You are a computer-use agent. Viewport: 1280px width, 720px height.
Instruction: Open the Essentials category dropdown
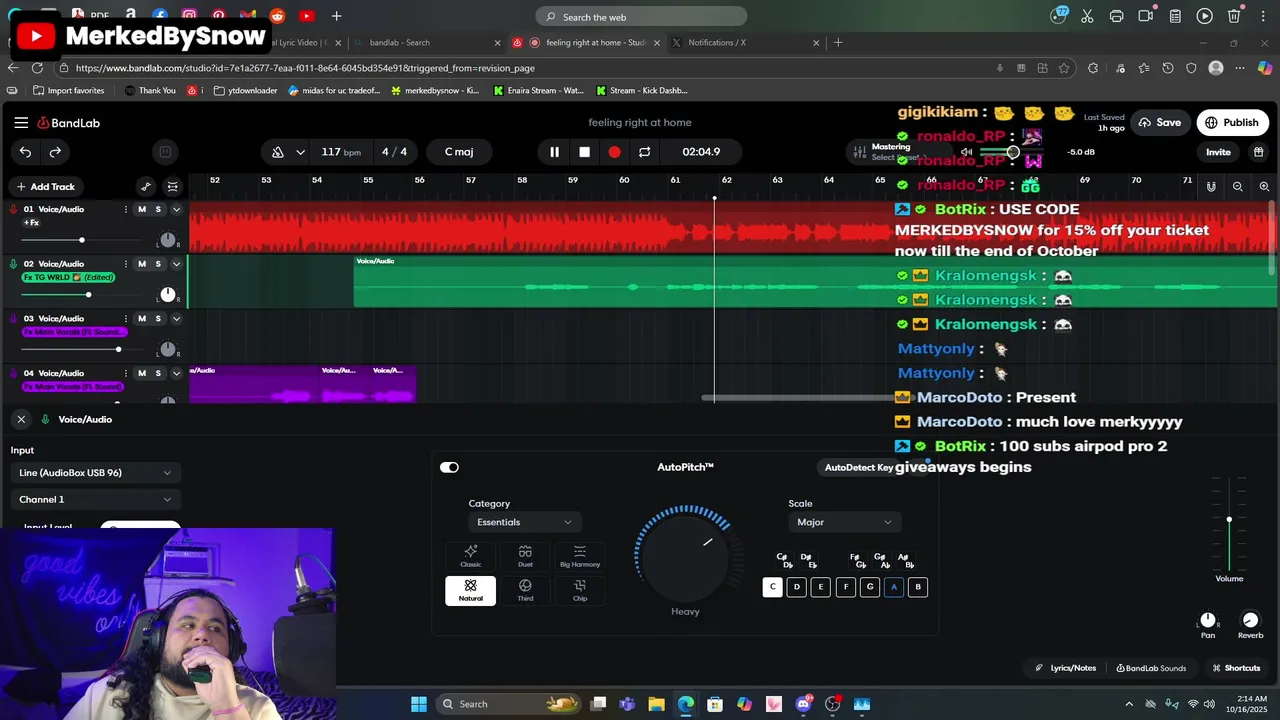[x=524, y=522]
